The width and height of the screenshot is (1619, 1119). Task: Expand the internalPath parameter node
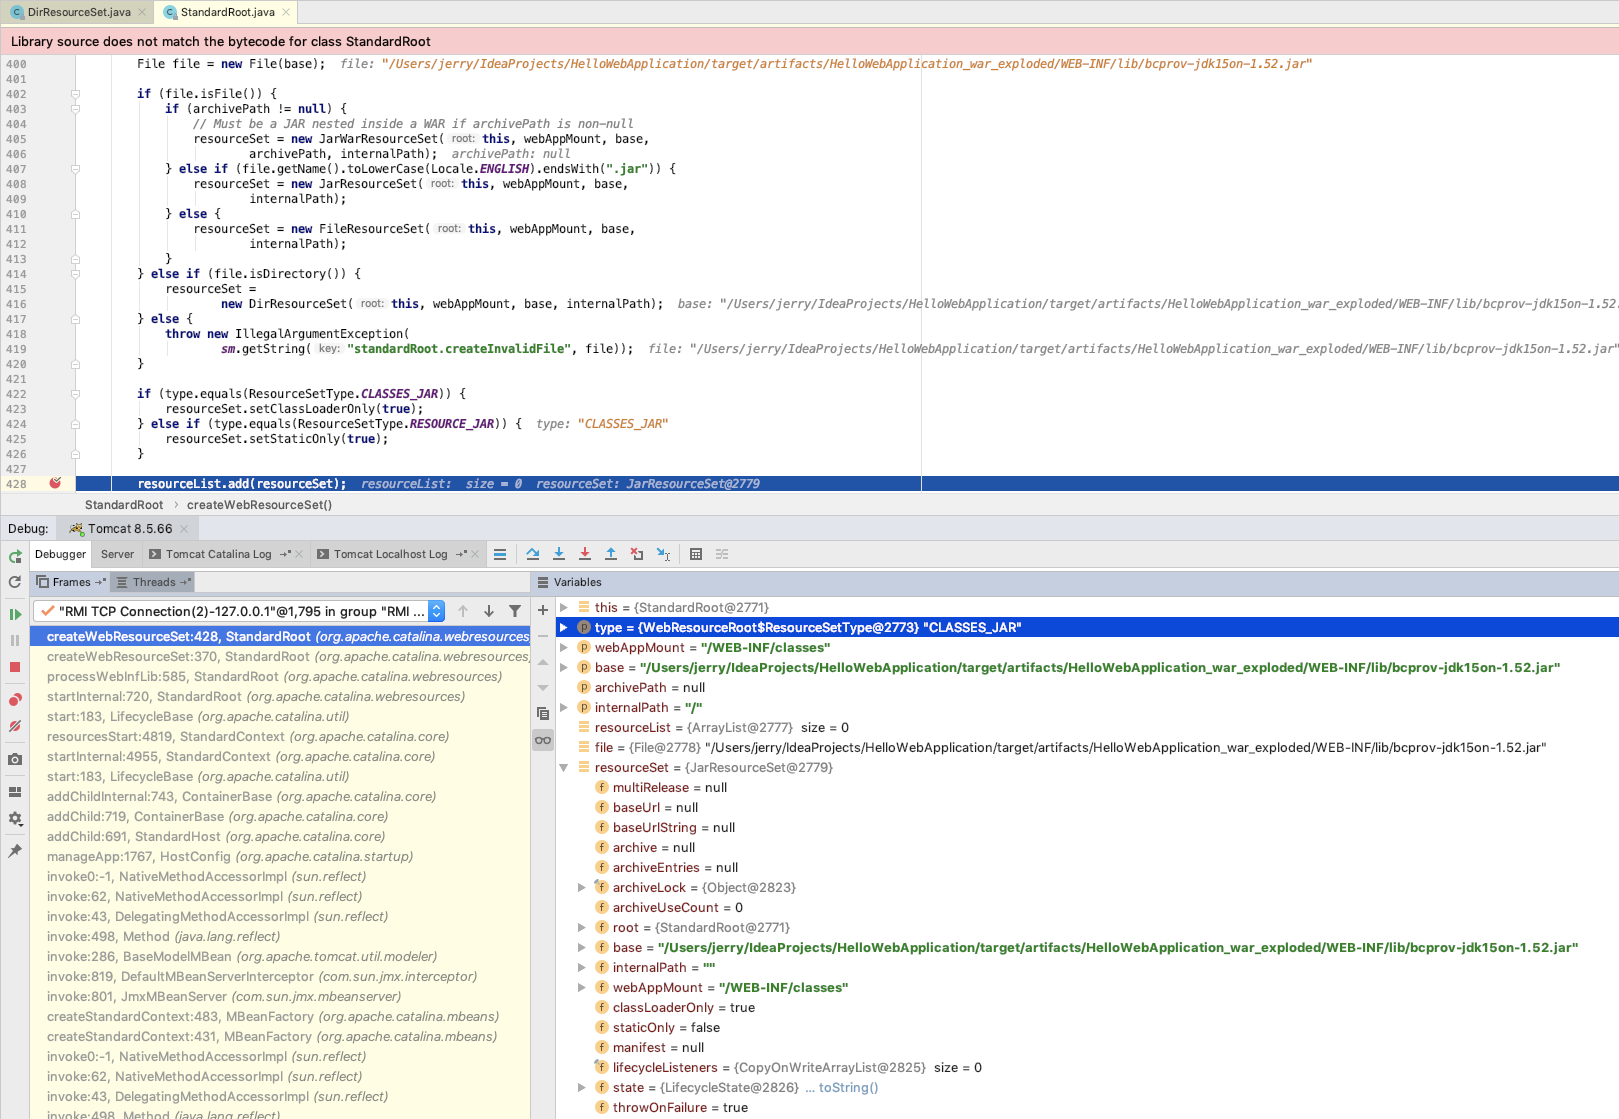pos(564,707)
